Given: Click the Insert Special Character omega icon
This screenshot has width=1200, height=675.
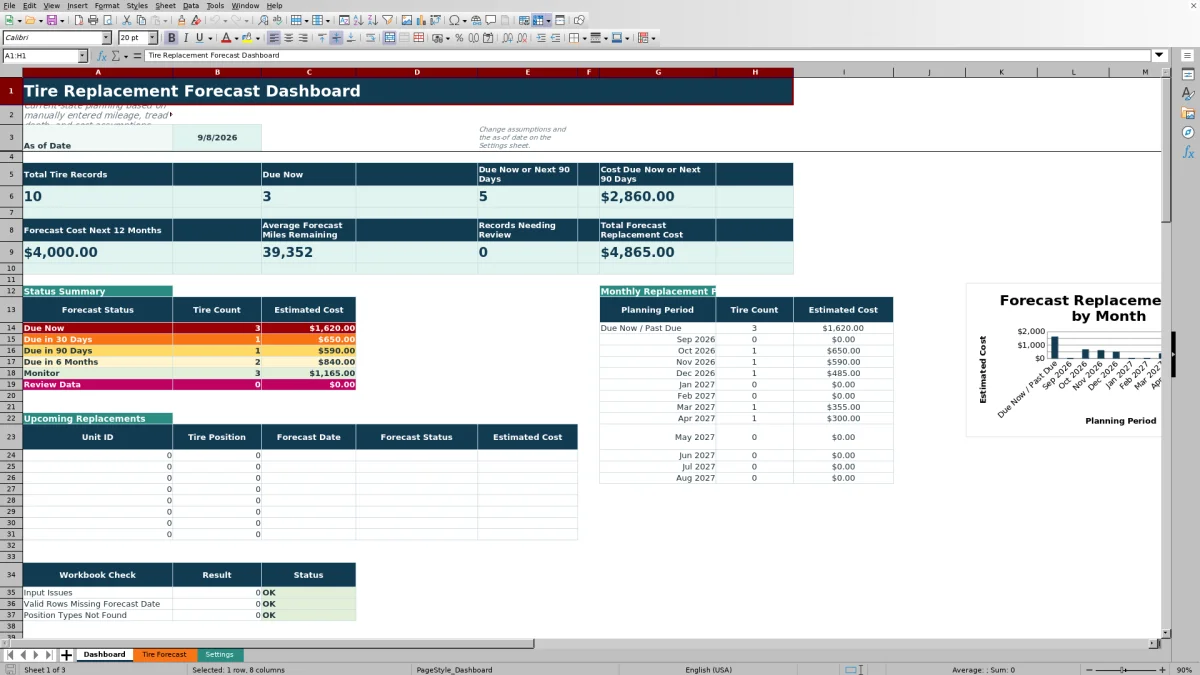Looking at the screenshot, I should click(x=454, y=20).
